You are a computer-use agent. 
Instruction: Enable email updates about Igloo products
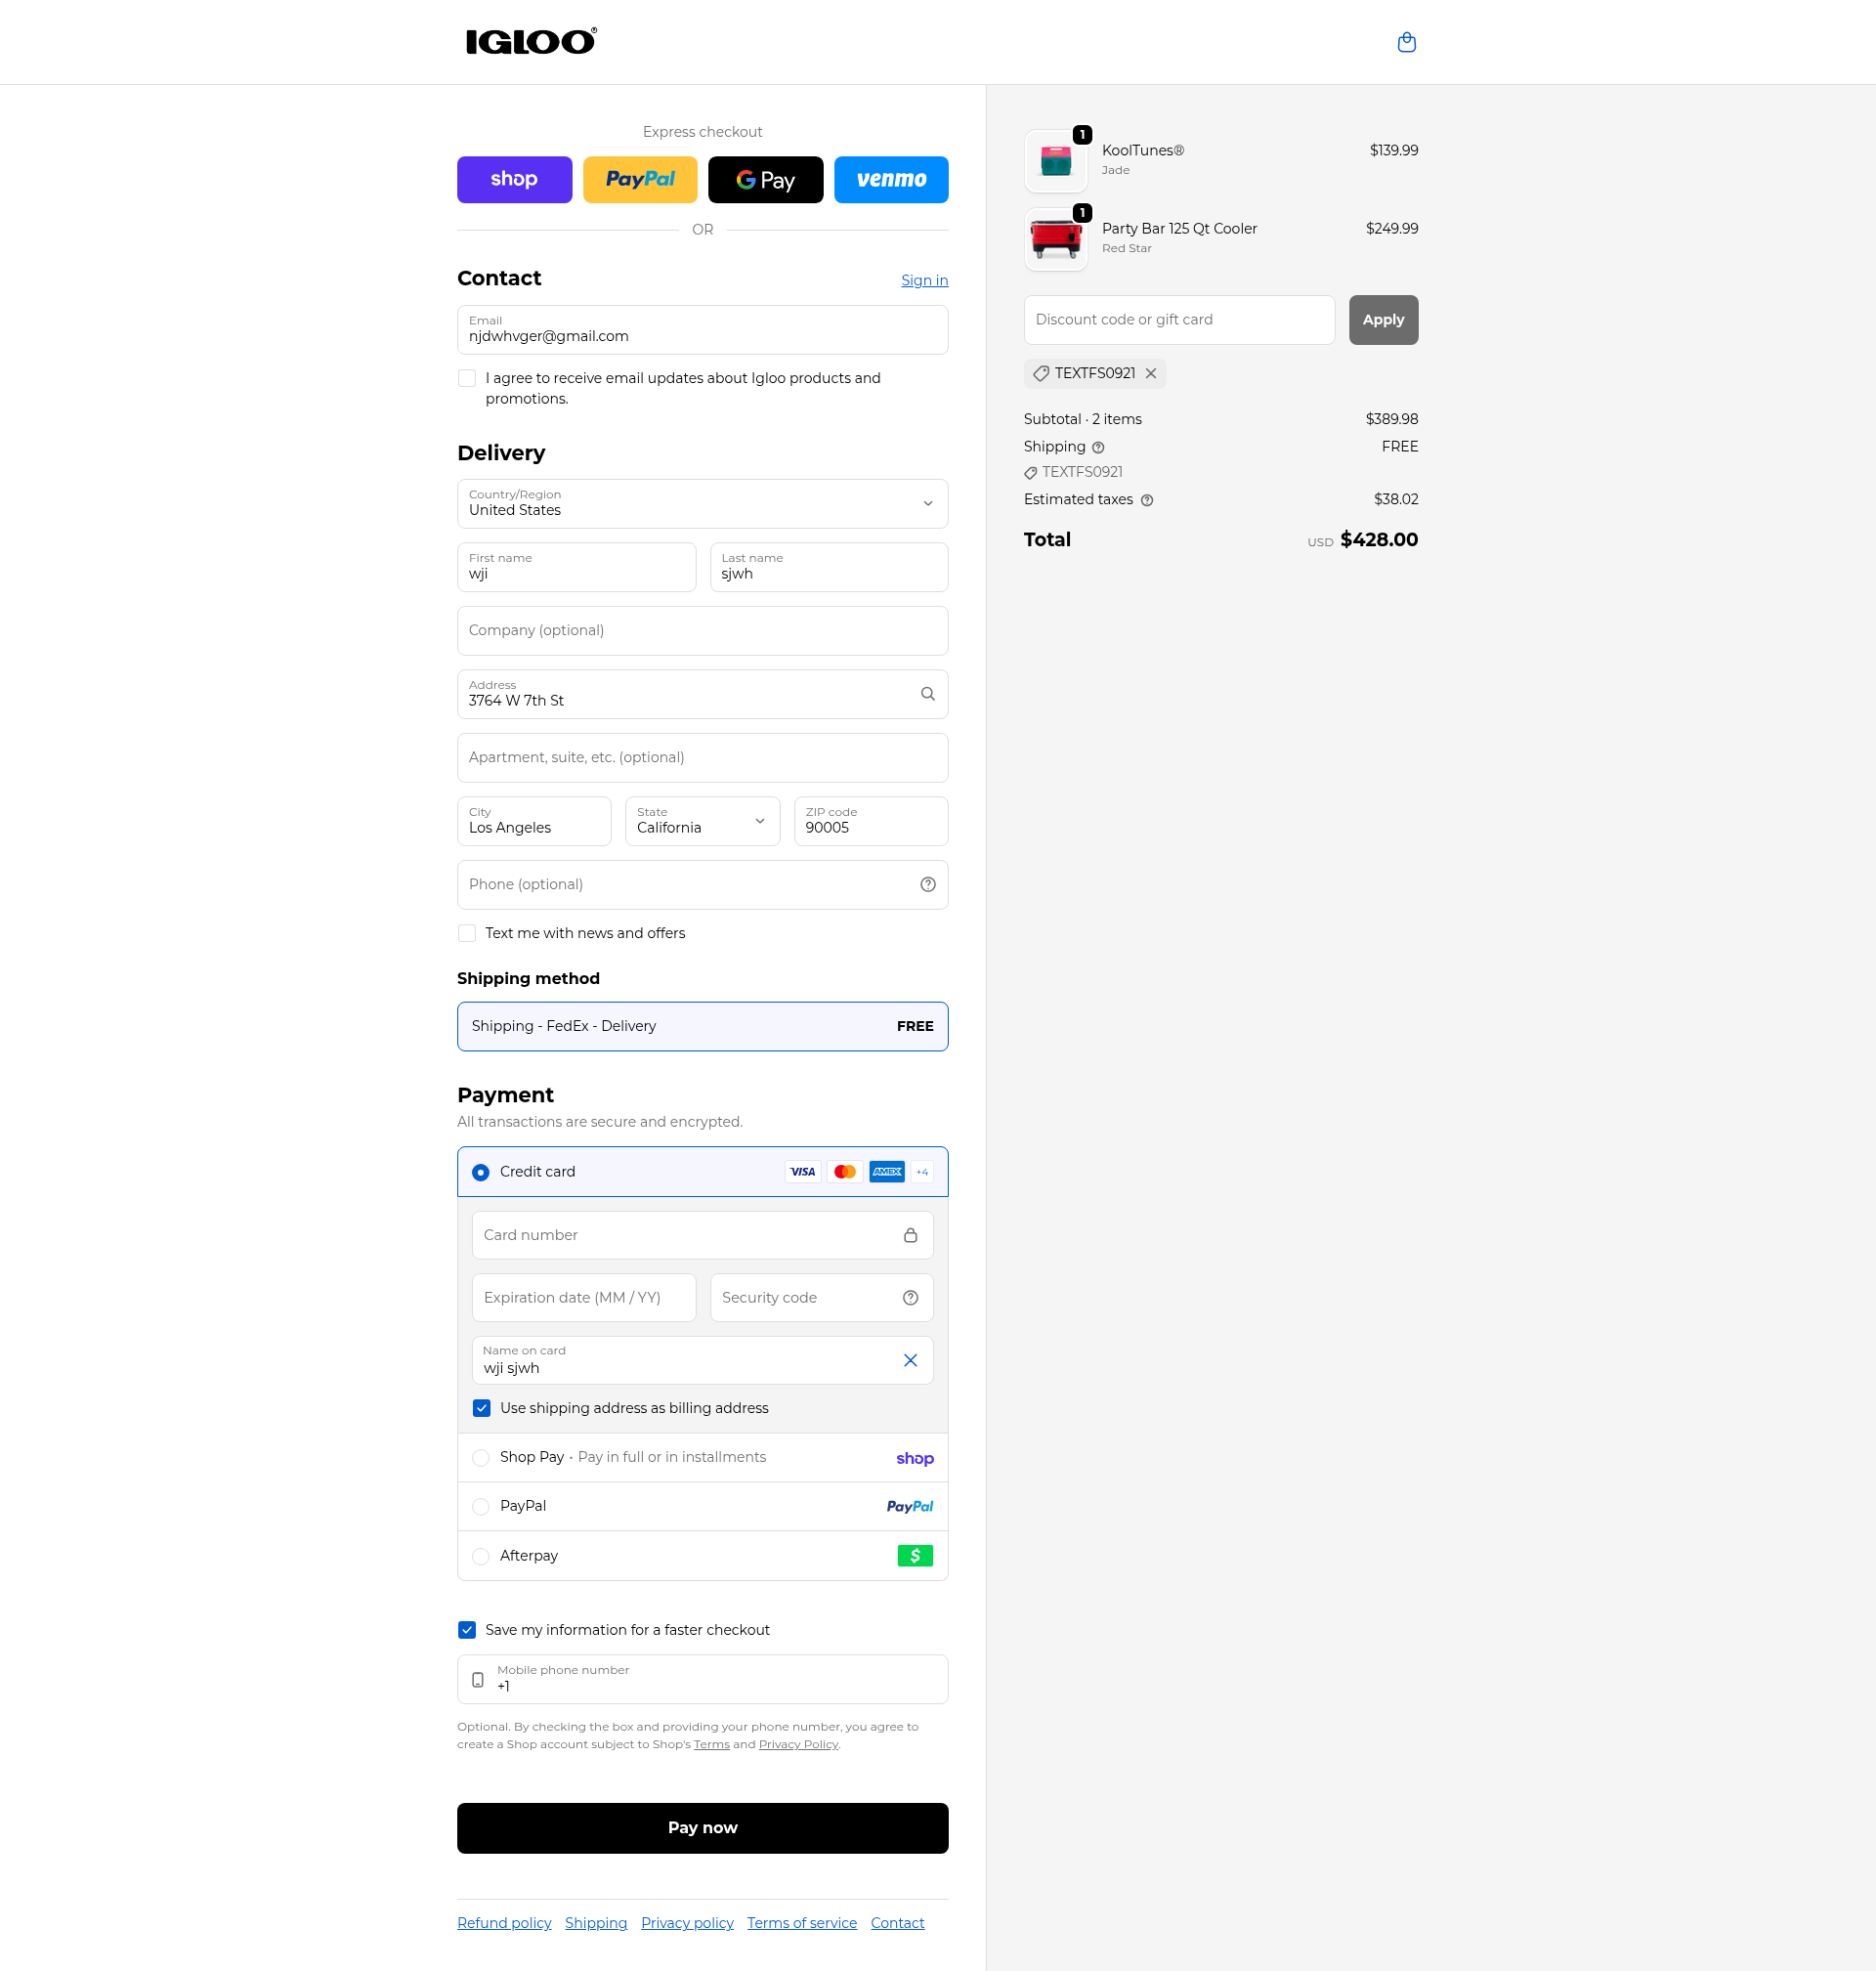point(466,378)
